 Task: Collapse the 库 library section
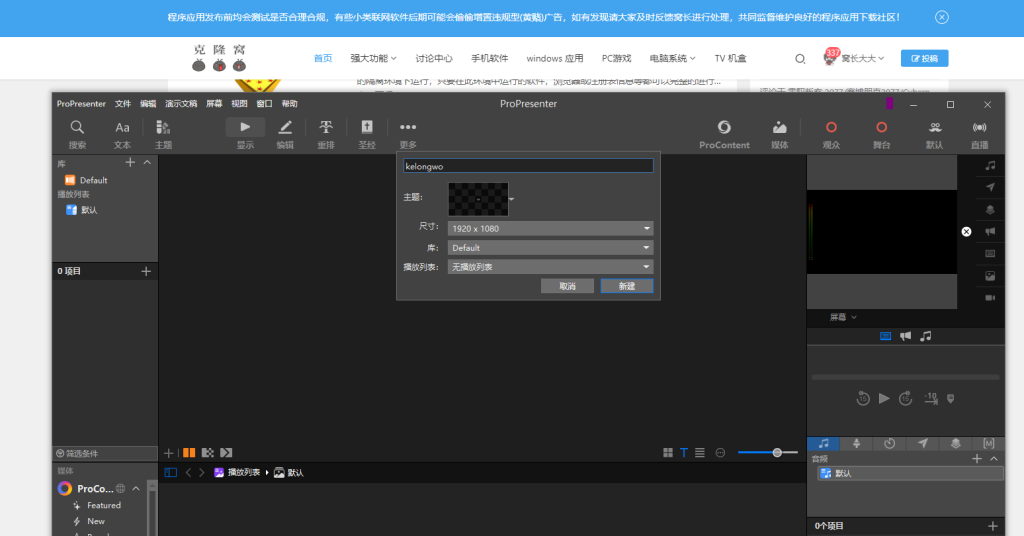point(148,162)
